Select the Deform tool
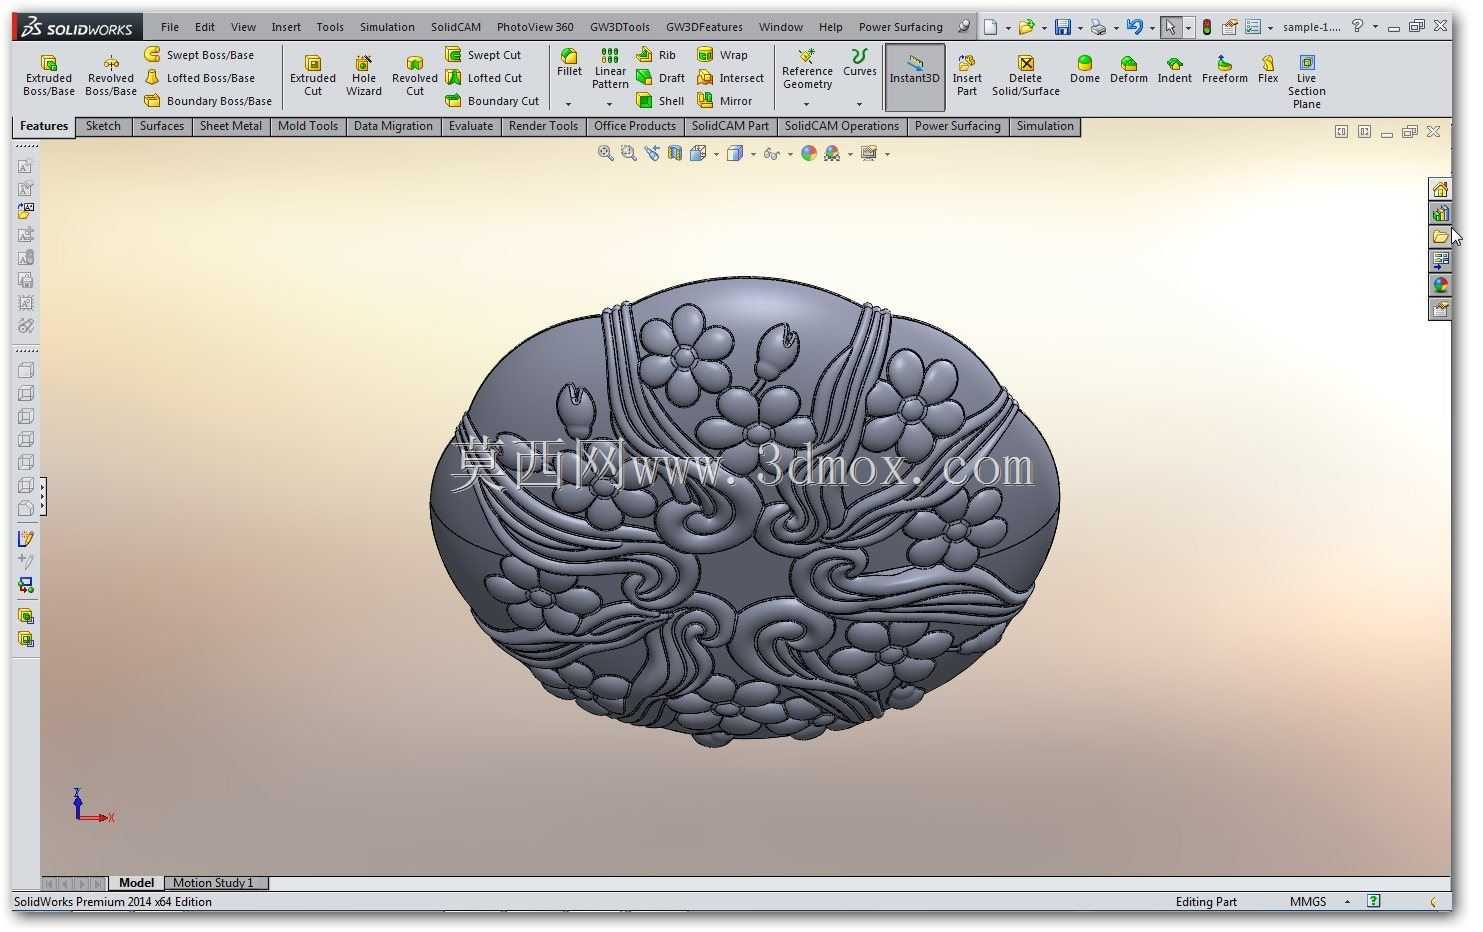Image resolution: width=1483 pixels, height=932 pixels. tap(1128, 69)
